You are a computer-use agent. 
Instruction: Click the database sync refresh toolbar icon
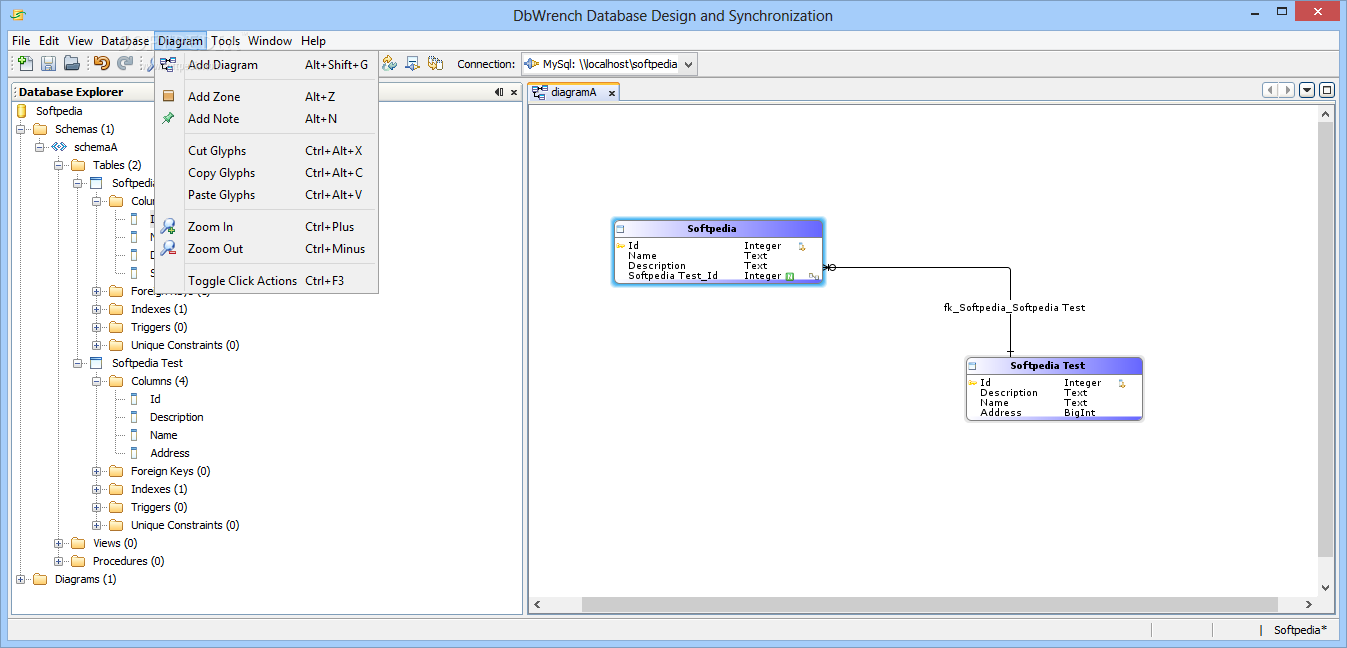tap(389, 63)
